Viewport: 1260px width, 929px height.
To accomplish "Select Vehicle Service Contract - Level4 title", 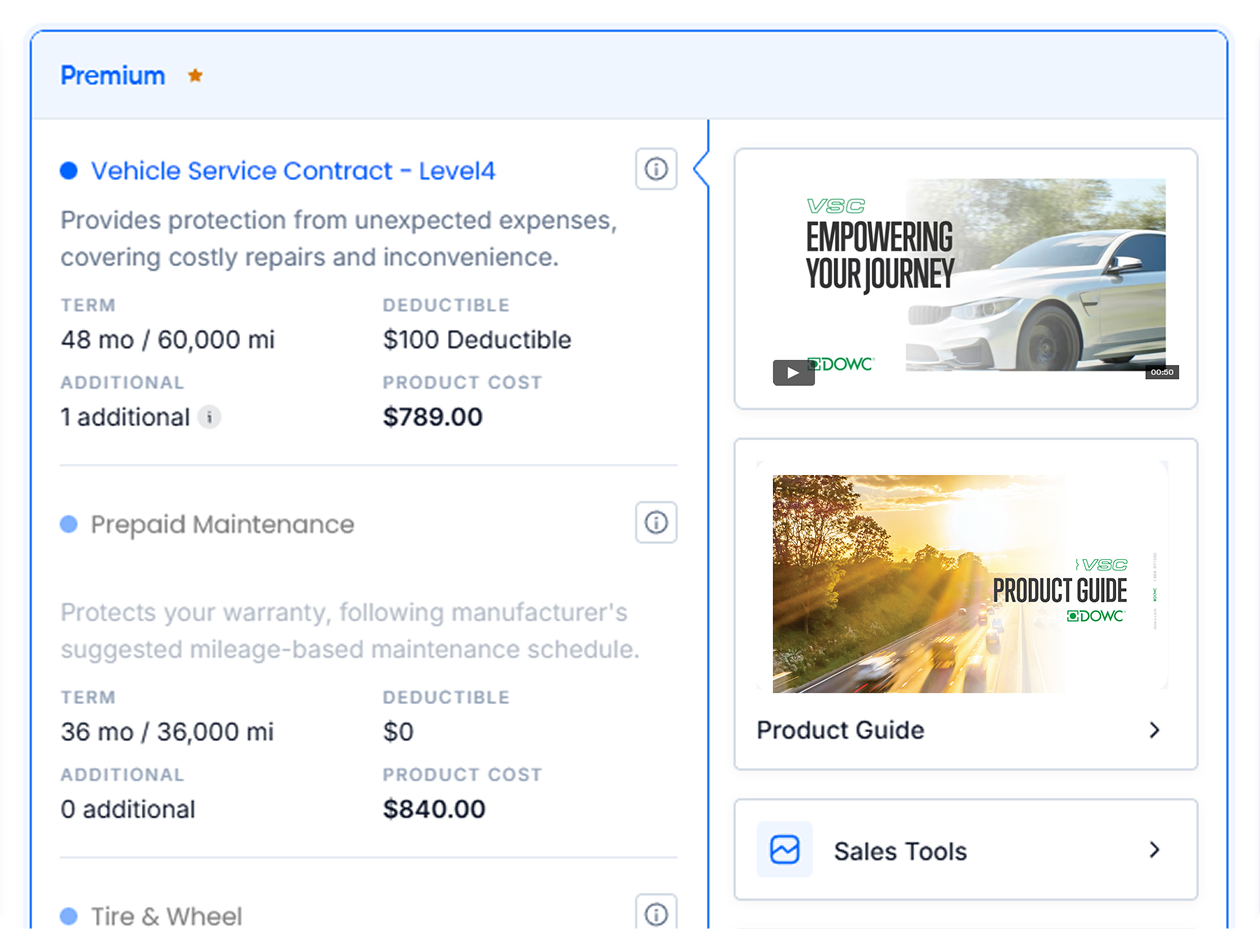I will click(293, 171).
